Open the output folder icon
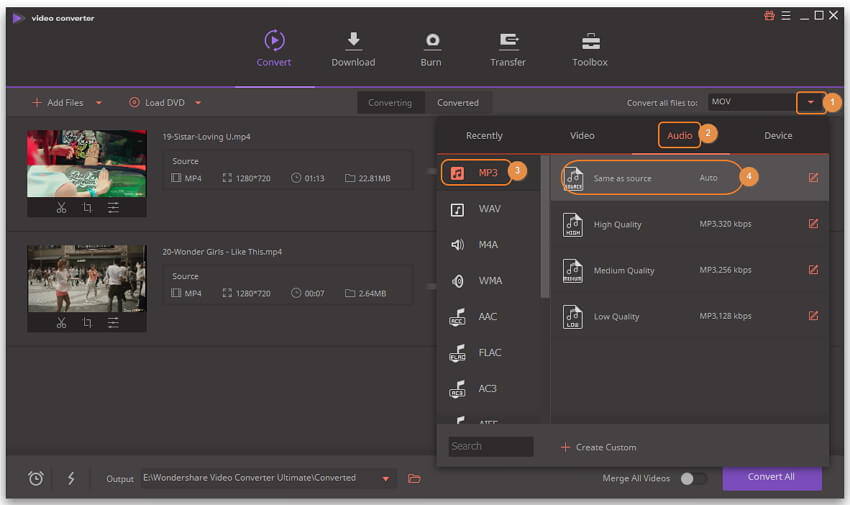The image size is (850, 505). pos(414,478)
